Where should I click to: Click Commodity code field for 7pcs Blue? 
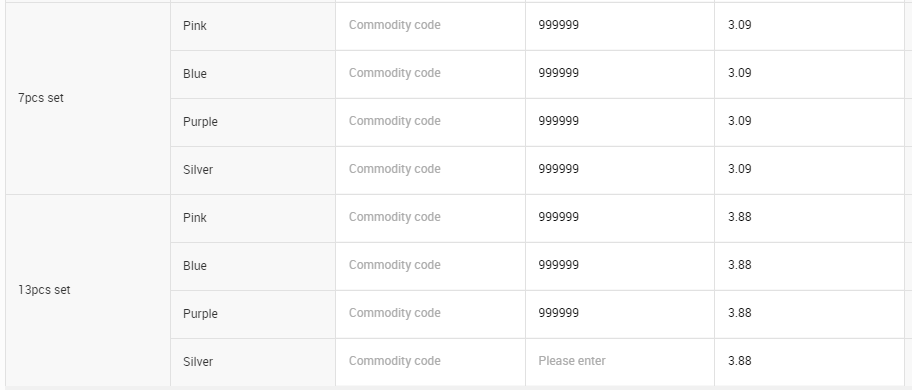coord(430,74)
